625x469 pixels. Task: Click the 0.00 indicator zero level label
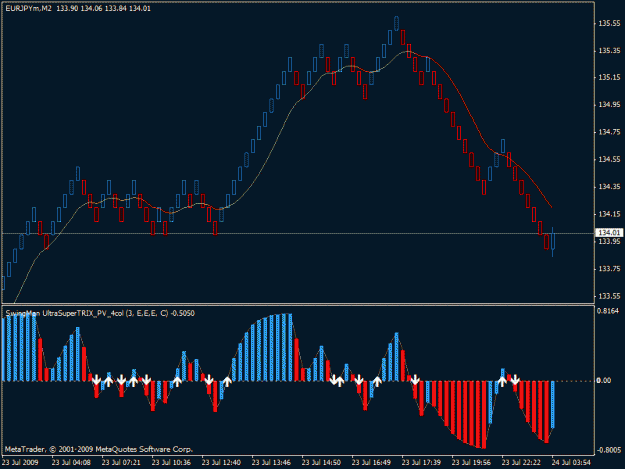tap(604, 381)
